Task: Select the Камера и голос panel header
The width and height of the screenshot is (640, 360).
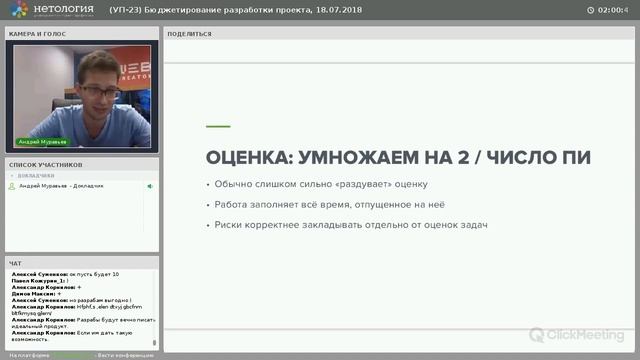Action: pos(82,34)
